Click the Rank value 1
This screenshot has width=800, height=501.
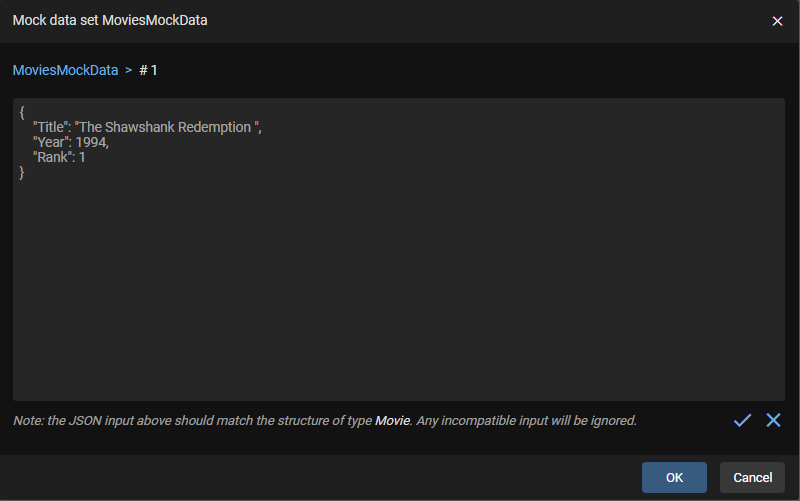coord(82,158)
